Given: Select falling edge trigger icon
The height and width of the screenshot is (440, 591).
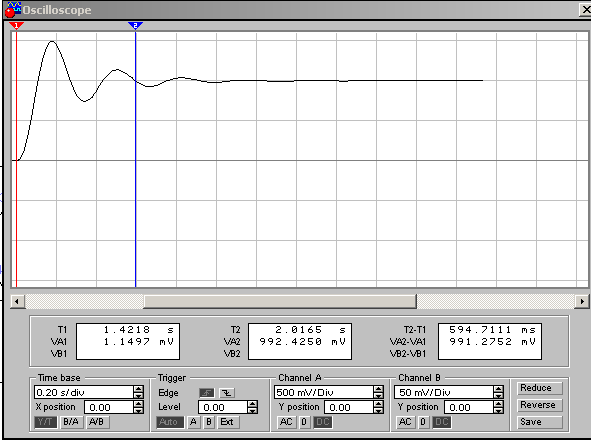Looking at the screenshot, I should point(227,393).
